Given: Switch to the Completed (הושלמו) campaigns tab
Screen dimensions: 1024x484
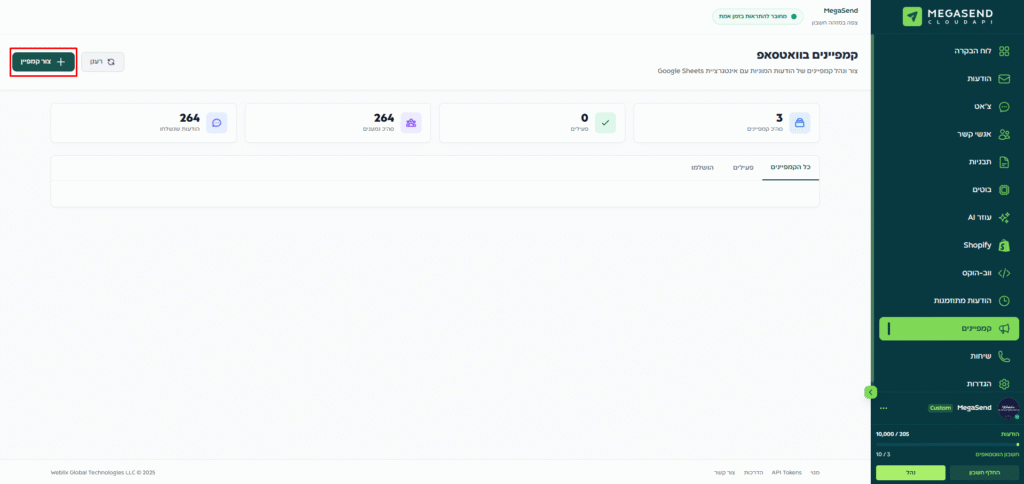Looking at the screenshot, I should (x=702, y=167).
